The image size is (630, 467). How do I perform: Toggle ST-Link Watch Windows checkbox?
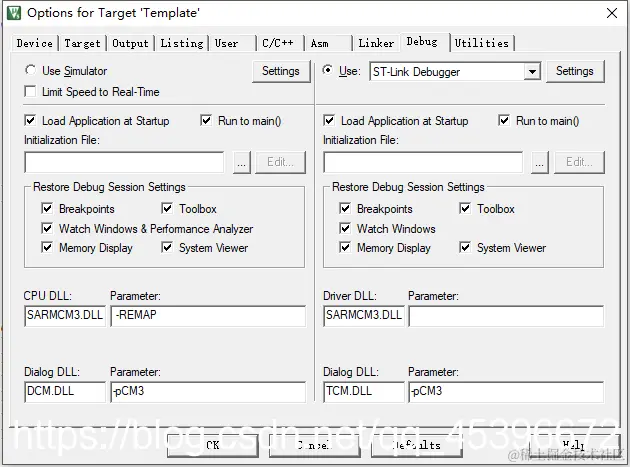[x=345, y=228]
